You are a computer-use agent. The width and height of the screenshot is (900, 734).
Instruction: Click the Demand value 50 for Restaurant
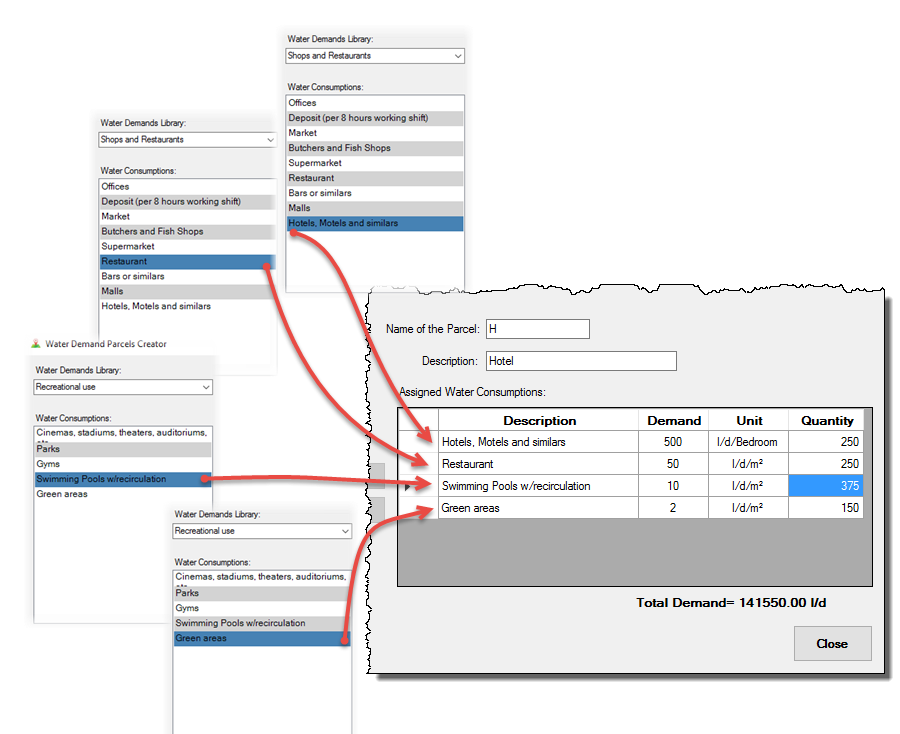[673, 464]
